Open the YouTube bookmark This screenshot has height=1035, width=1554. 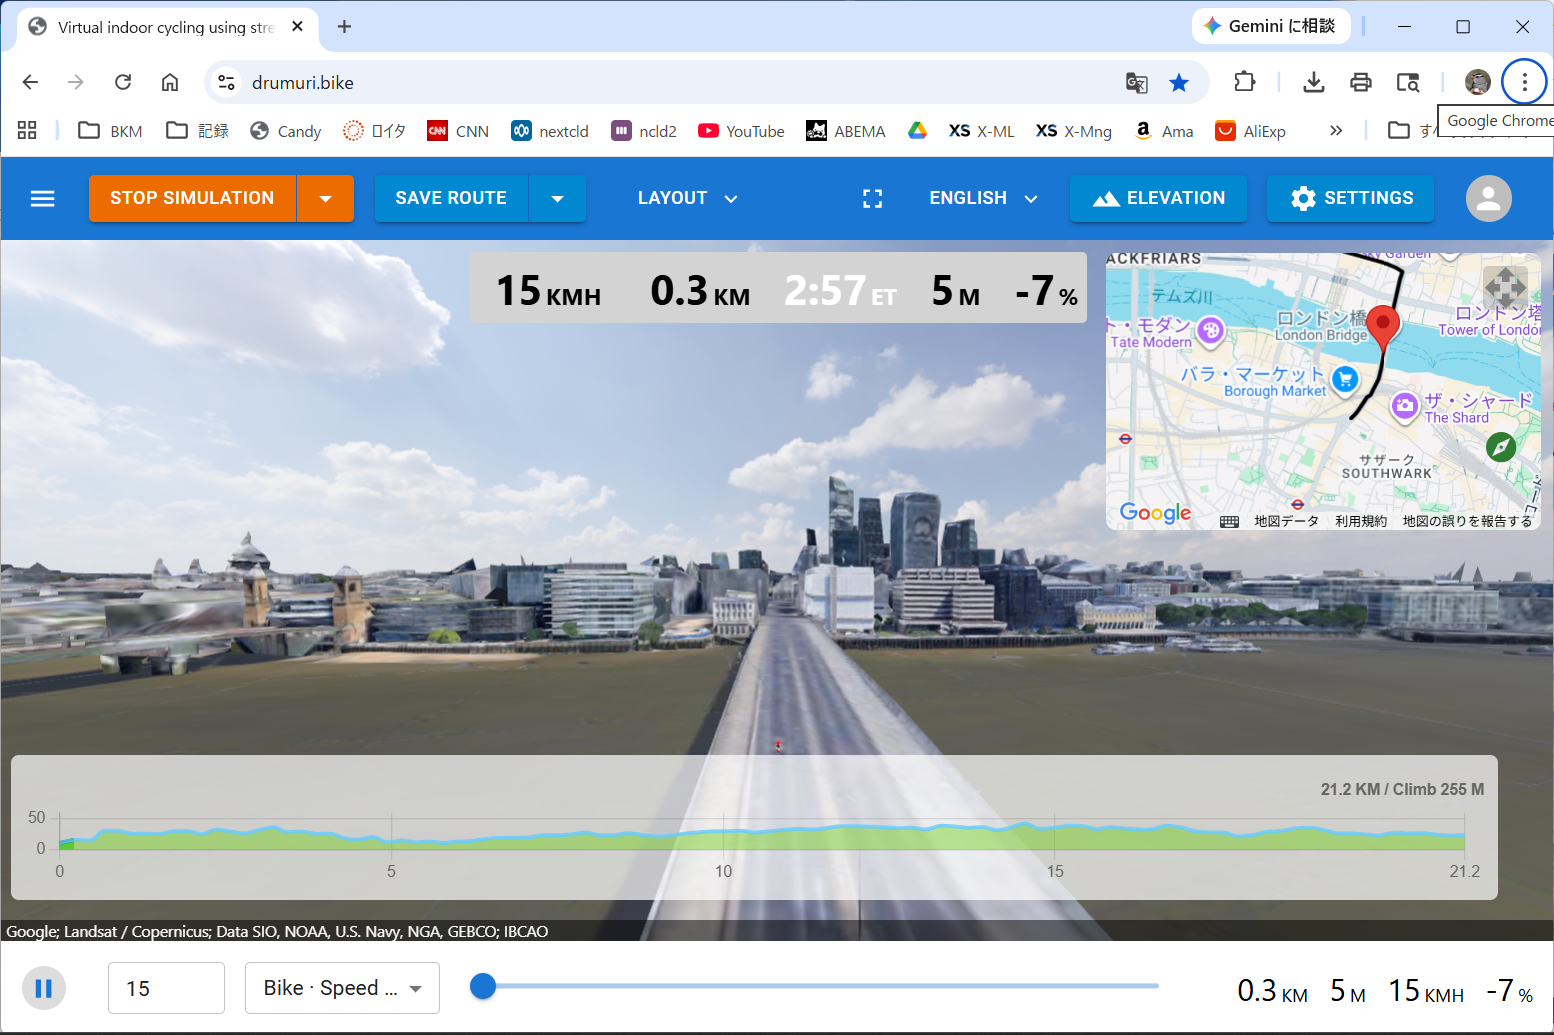click(741, 131)
